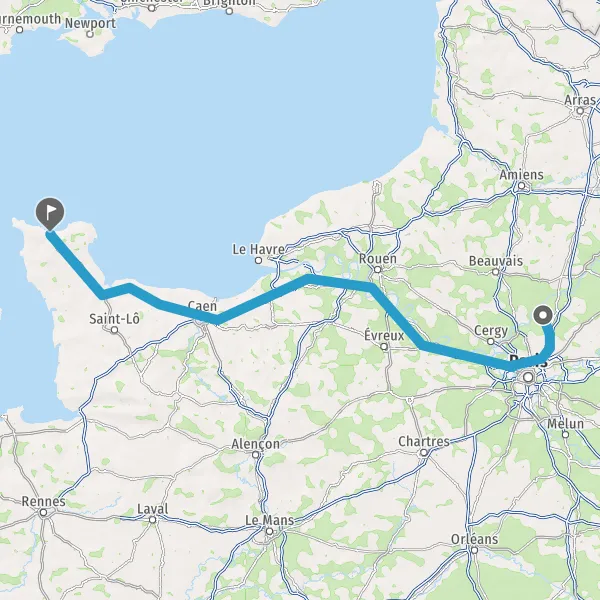Click the route start circle marker
Screen dimensions: 600x600
(x=543, y=315)
